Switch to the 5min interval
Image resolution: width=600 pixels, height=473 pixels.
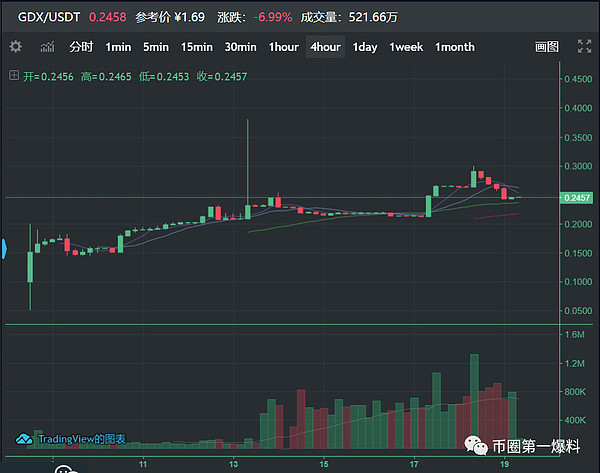click(155, 47)
